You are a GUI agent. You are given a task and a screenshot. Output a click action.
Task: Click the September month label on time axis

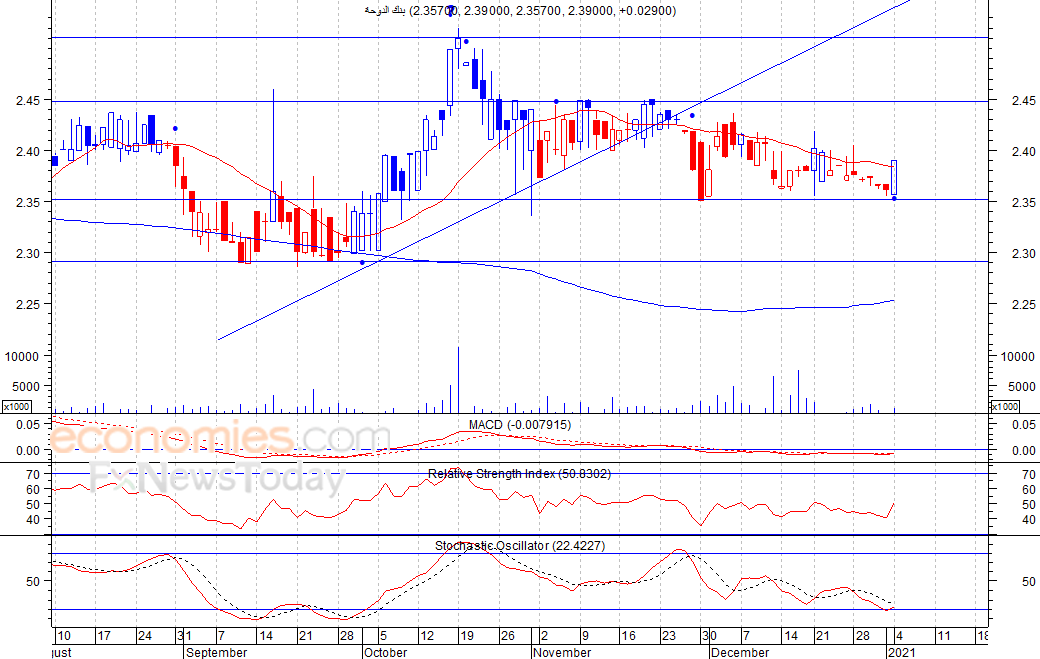tap(217, 652)
